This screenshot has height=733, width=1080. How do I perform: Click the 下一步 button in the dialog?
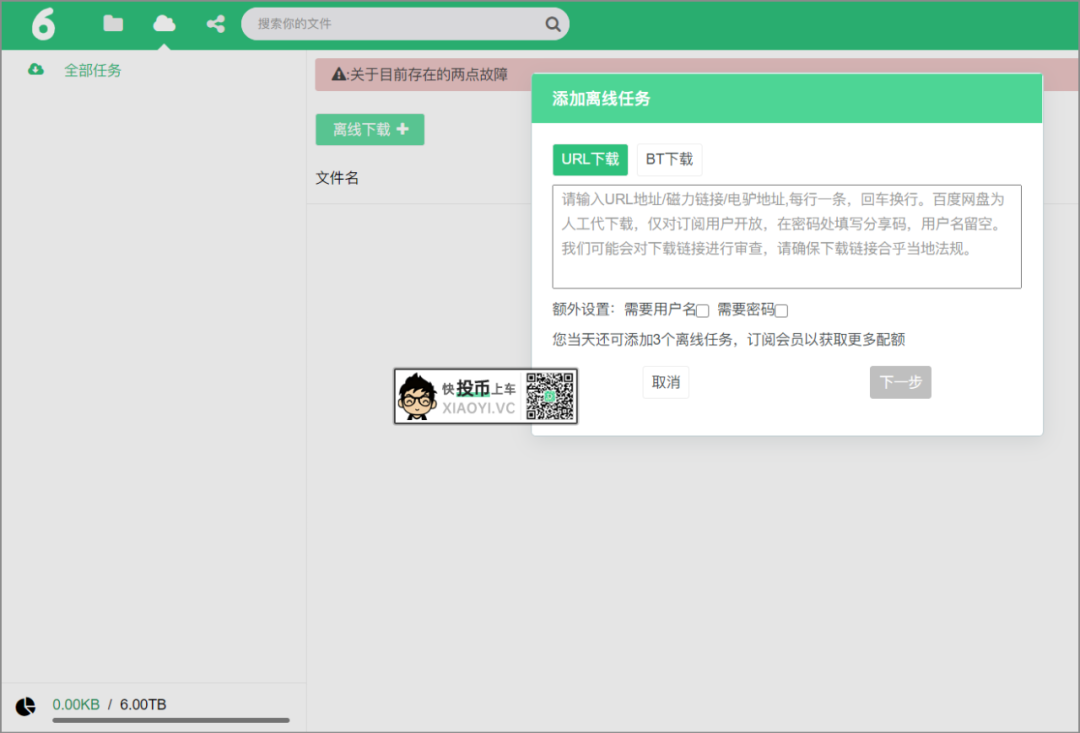(899, 382)
